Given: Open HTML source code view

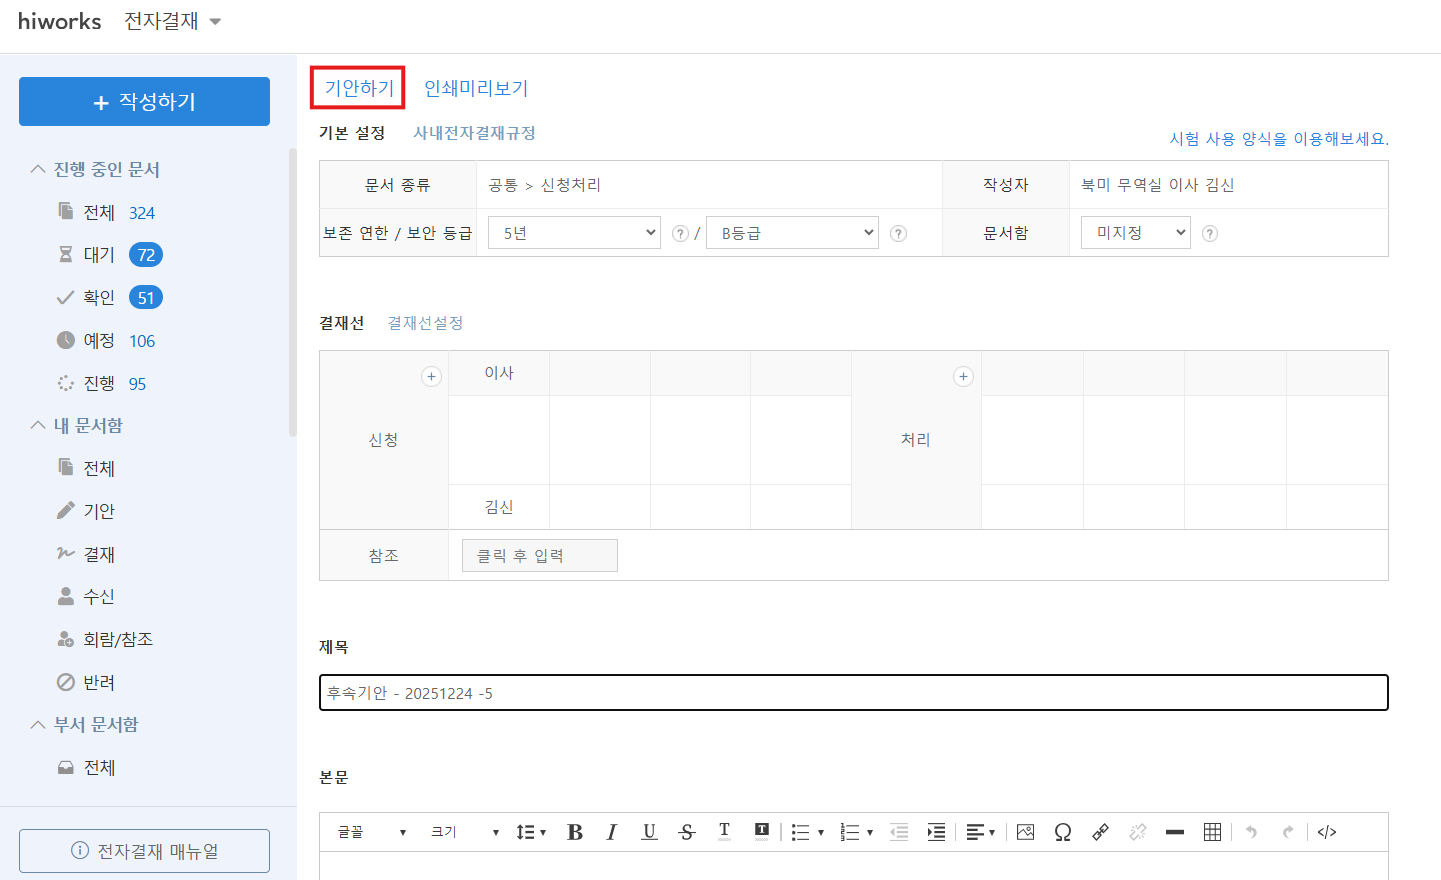Looking at the screenshot, I should pos(1327,832).
